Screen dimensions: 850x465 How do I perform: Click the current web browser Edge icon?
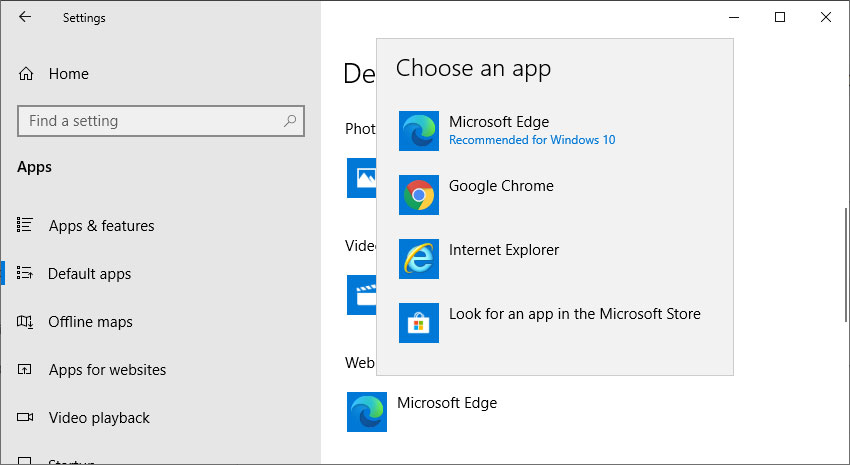(366, 412)
